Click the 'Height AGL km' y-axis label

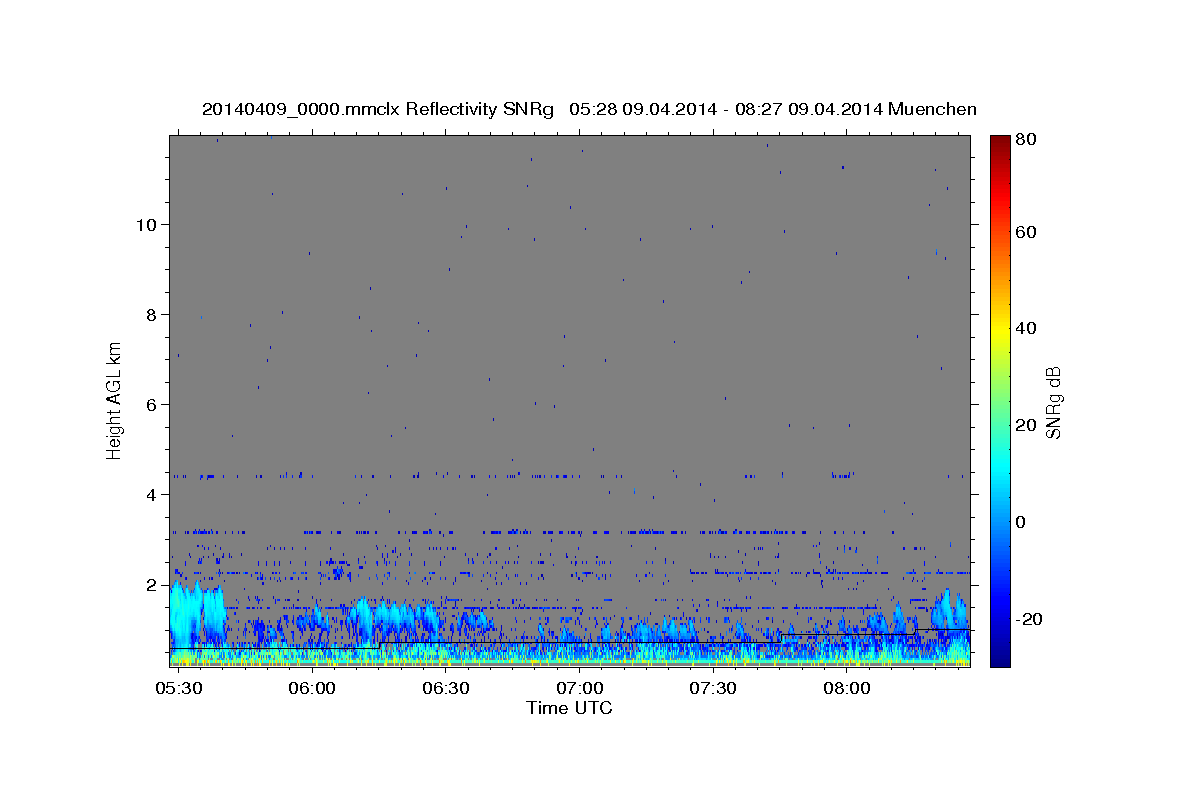pos(115,400)
